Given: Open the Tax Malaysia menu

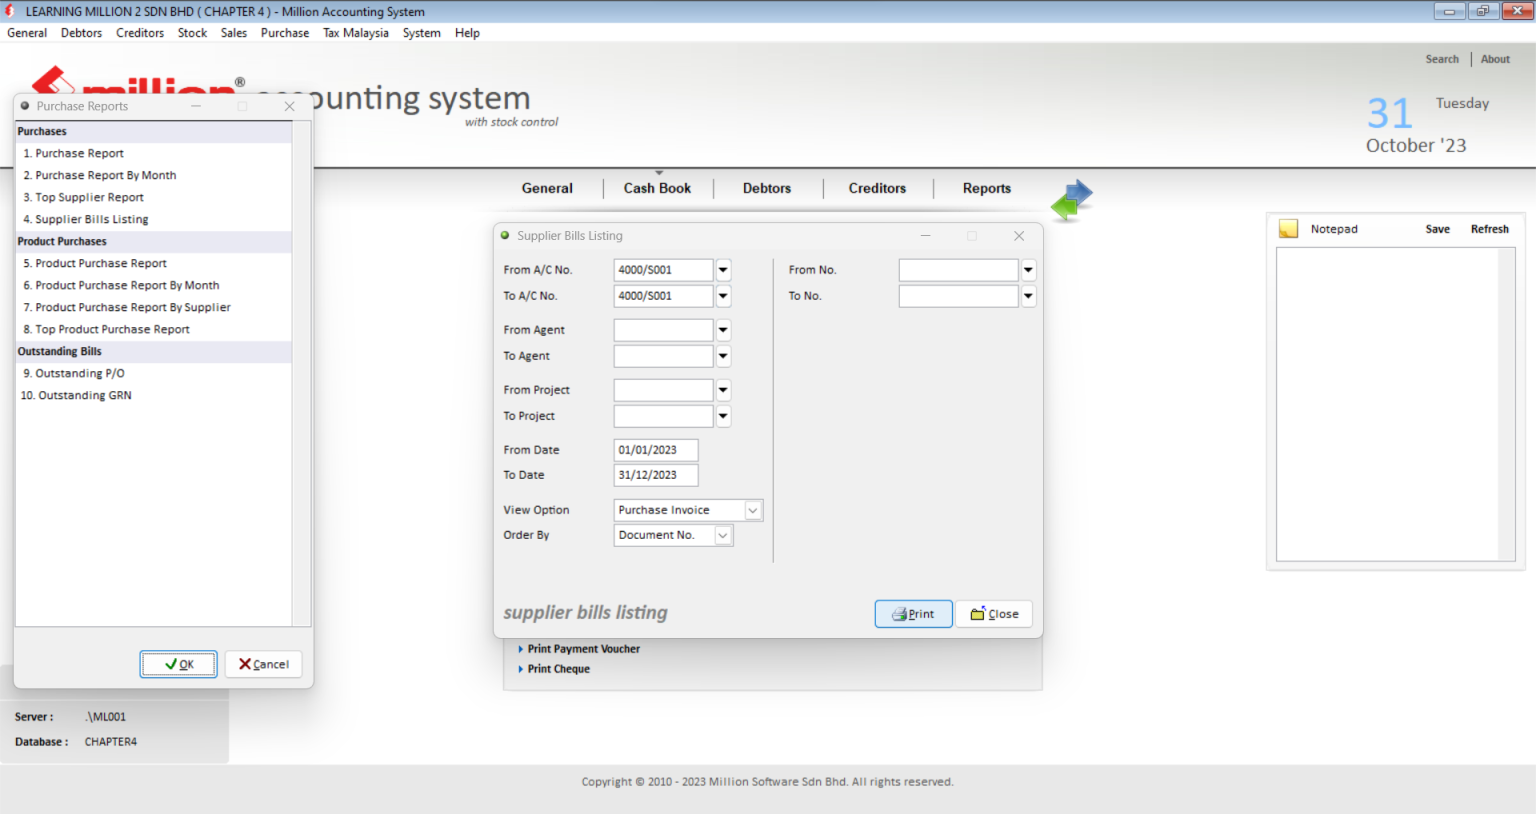Looking at the screenshot, I should pos(356,33).
